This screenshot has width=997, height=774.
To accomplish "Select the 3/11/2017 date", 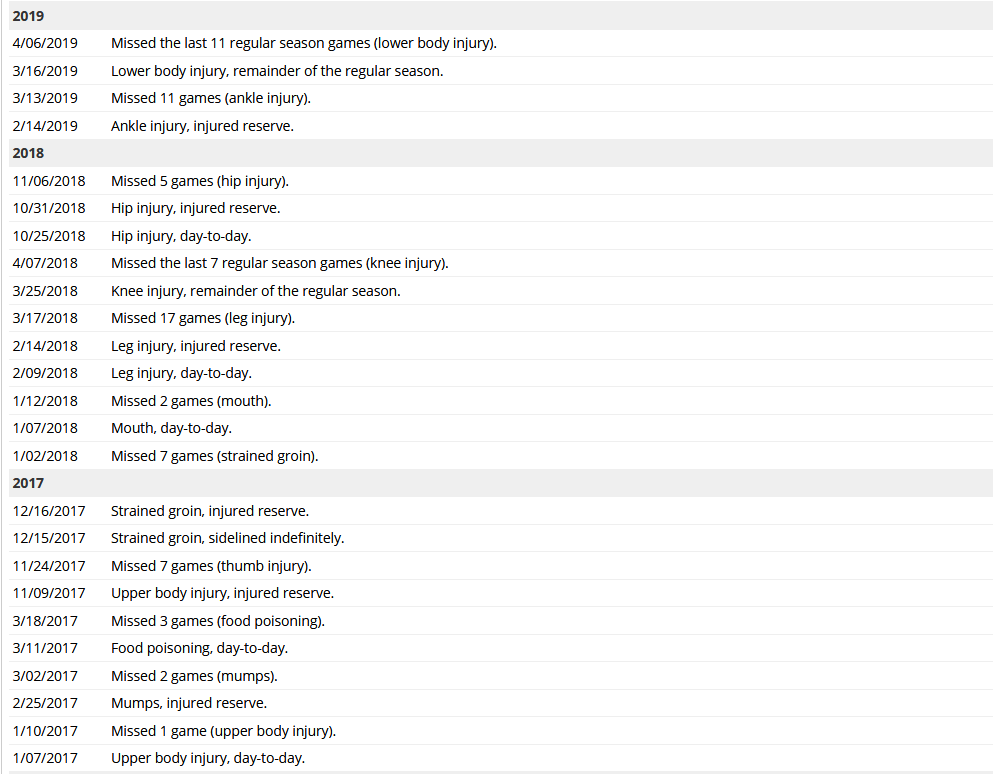I will tap(45, 649).
